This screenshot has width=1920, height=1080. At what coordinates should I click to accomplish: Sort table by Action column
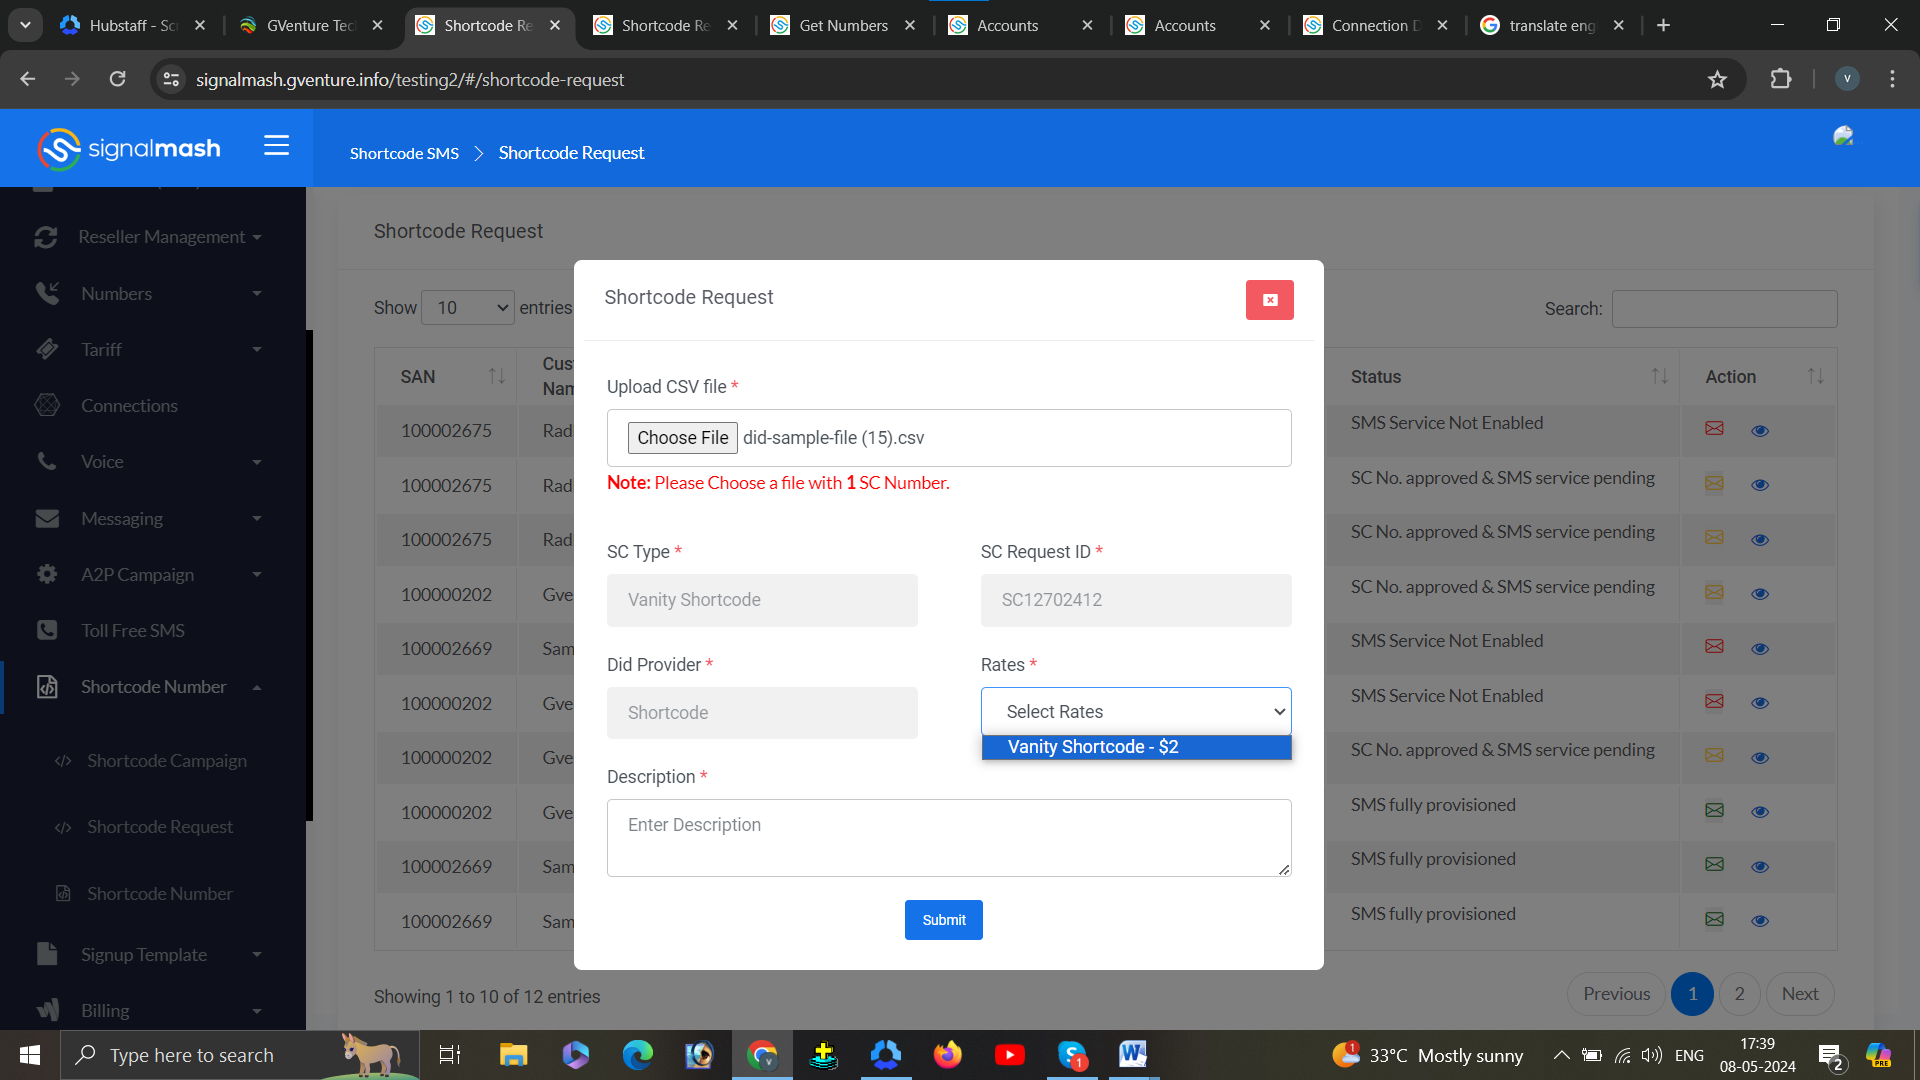coord(1758,377)
